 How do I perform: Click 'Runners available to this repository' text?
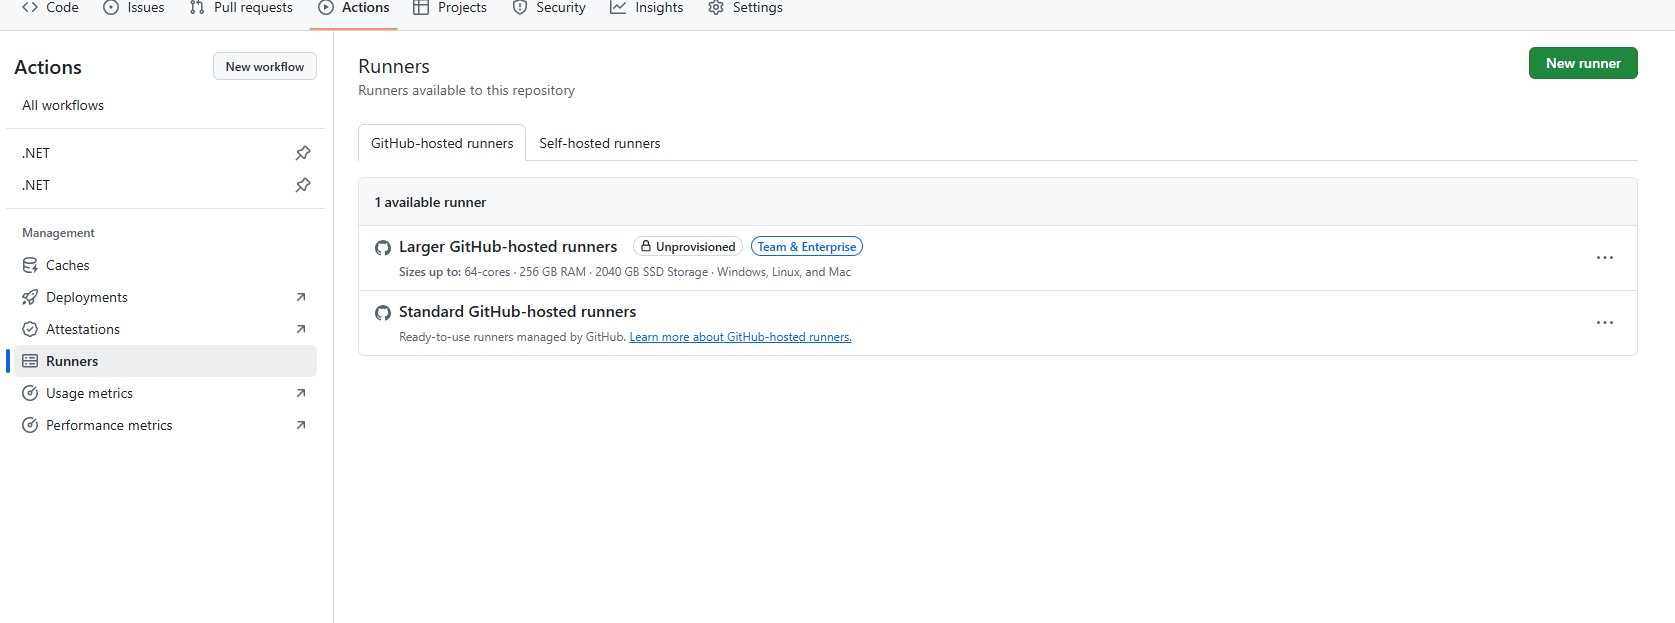click(467, 90)
